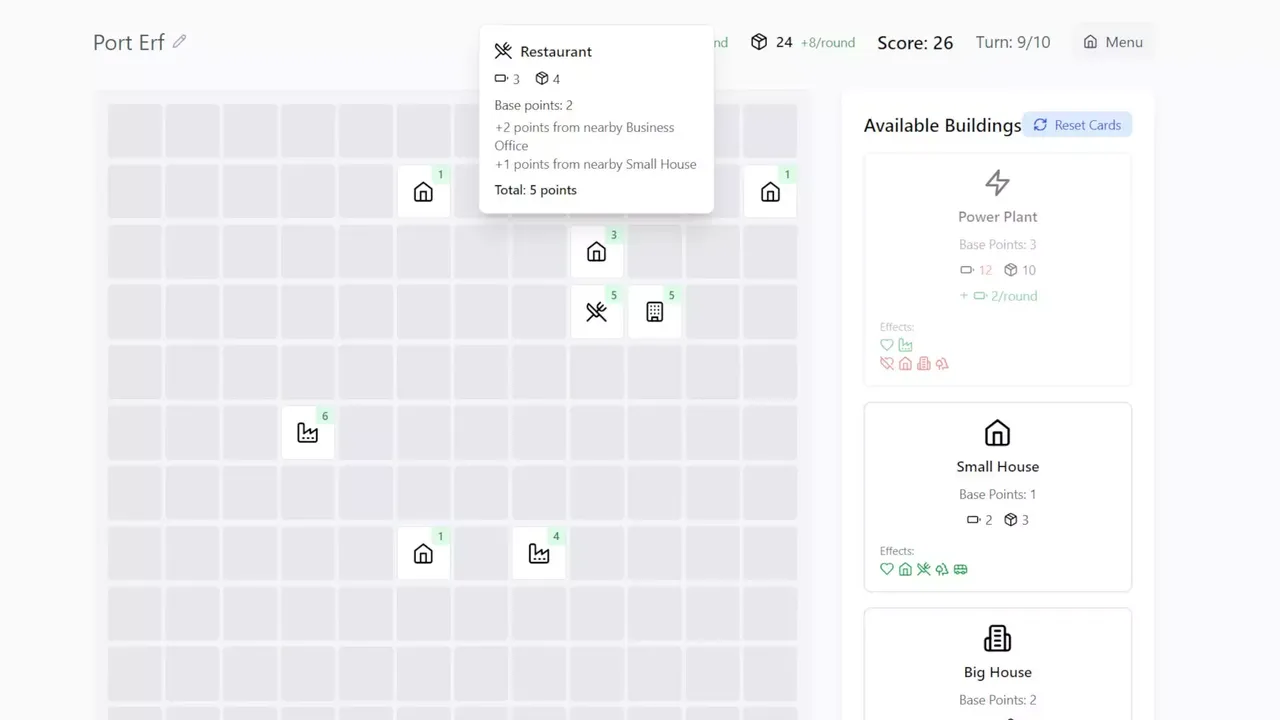Click heart effect icon on Small House card
Image resolution: width=1280 pixels, height=720 pixels.
pyautogui.click(x=887, y=569)
